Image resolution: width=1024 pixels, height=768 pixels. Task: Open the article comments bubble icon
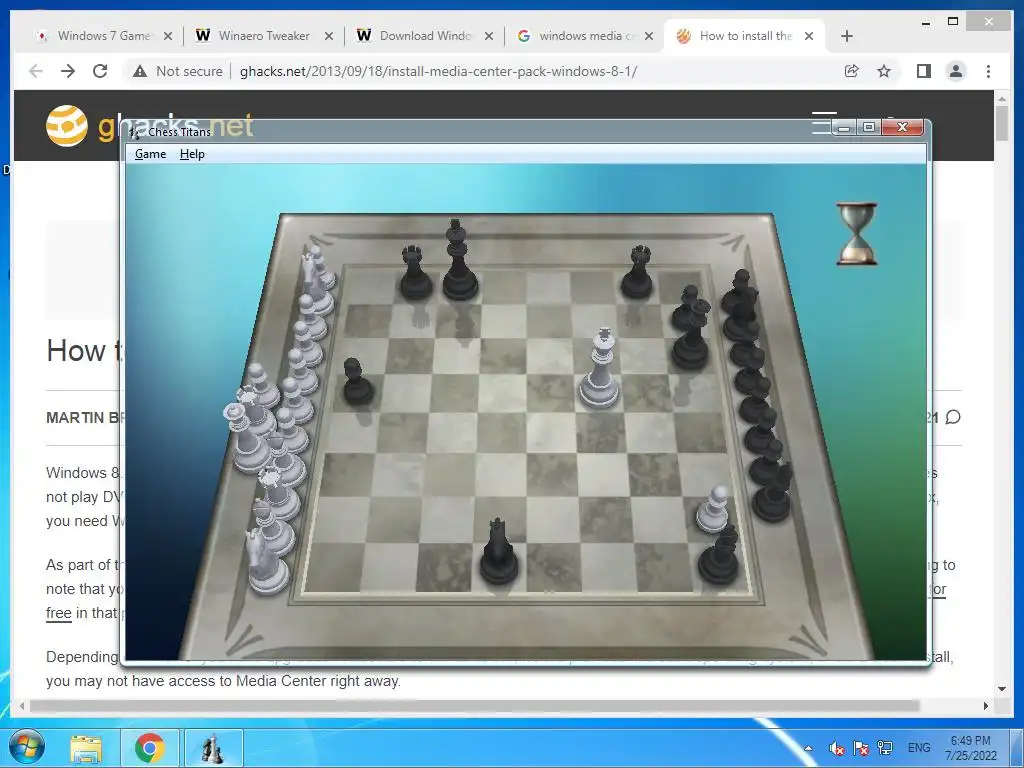point(953,417)
